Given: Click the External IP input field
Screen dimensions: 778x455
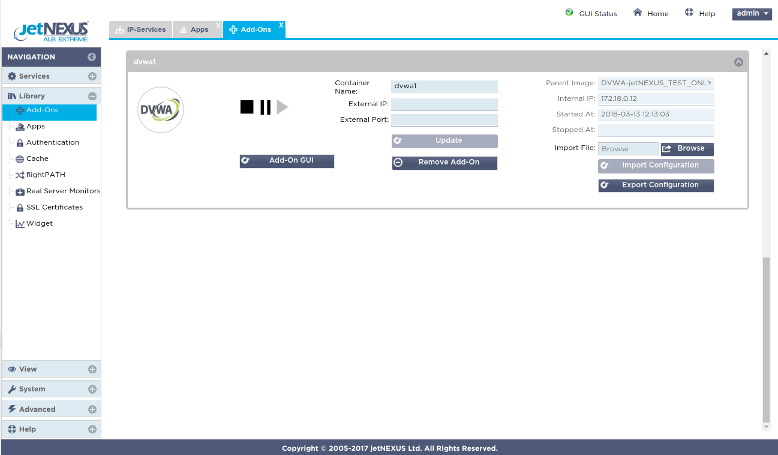Looking at the screenshot, I should [x=444, y=104].
